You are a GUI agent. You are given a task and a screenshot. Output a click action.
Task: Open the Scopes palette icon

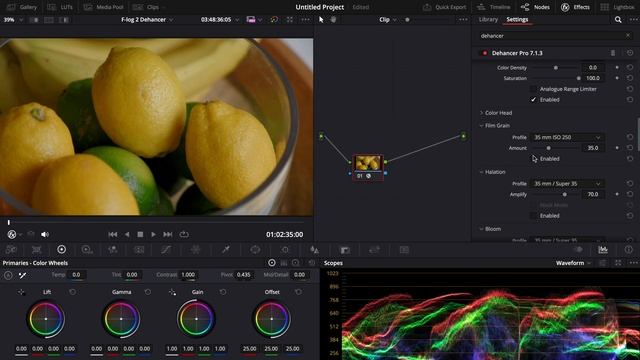pyautogui.click(x=603, y=249)
